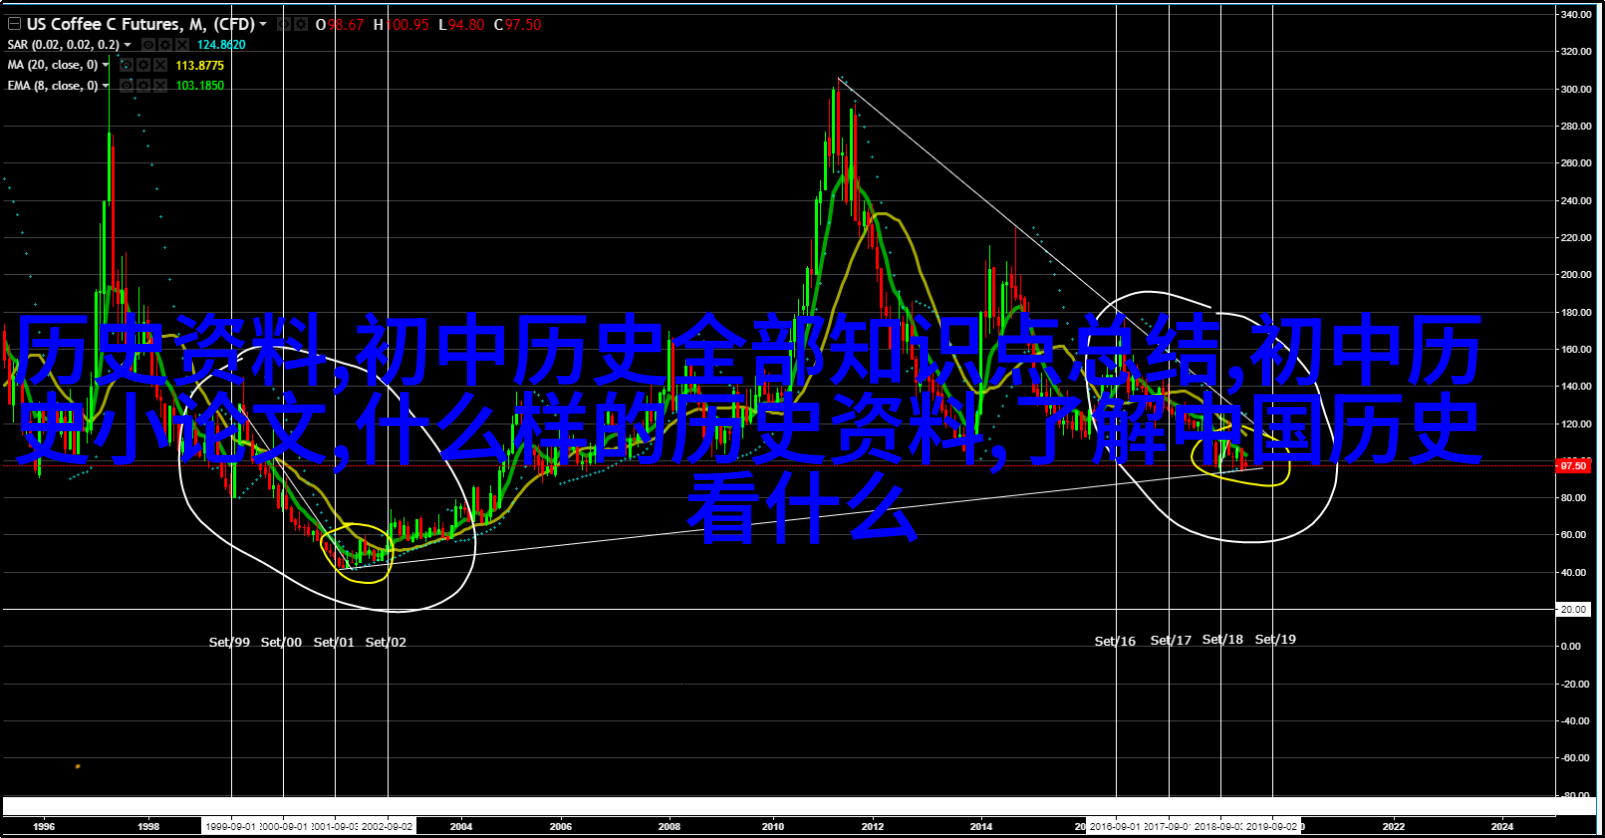
Task: Expand the US Coffee C Futures title dropdown arrow
Action: point(263,24)
